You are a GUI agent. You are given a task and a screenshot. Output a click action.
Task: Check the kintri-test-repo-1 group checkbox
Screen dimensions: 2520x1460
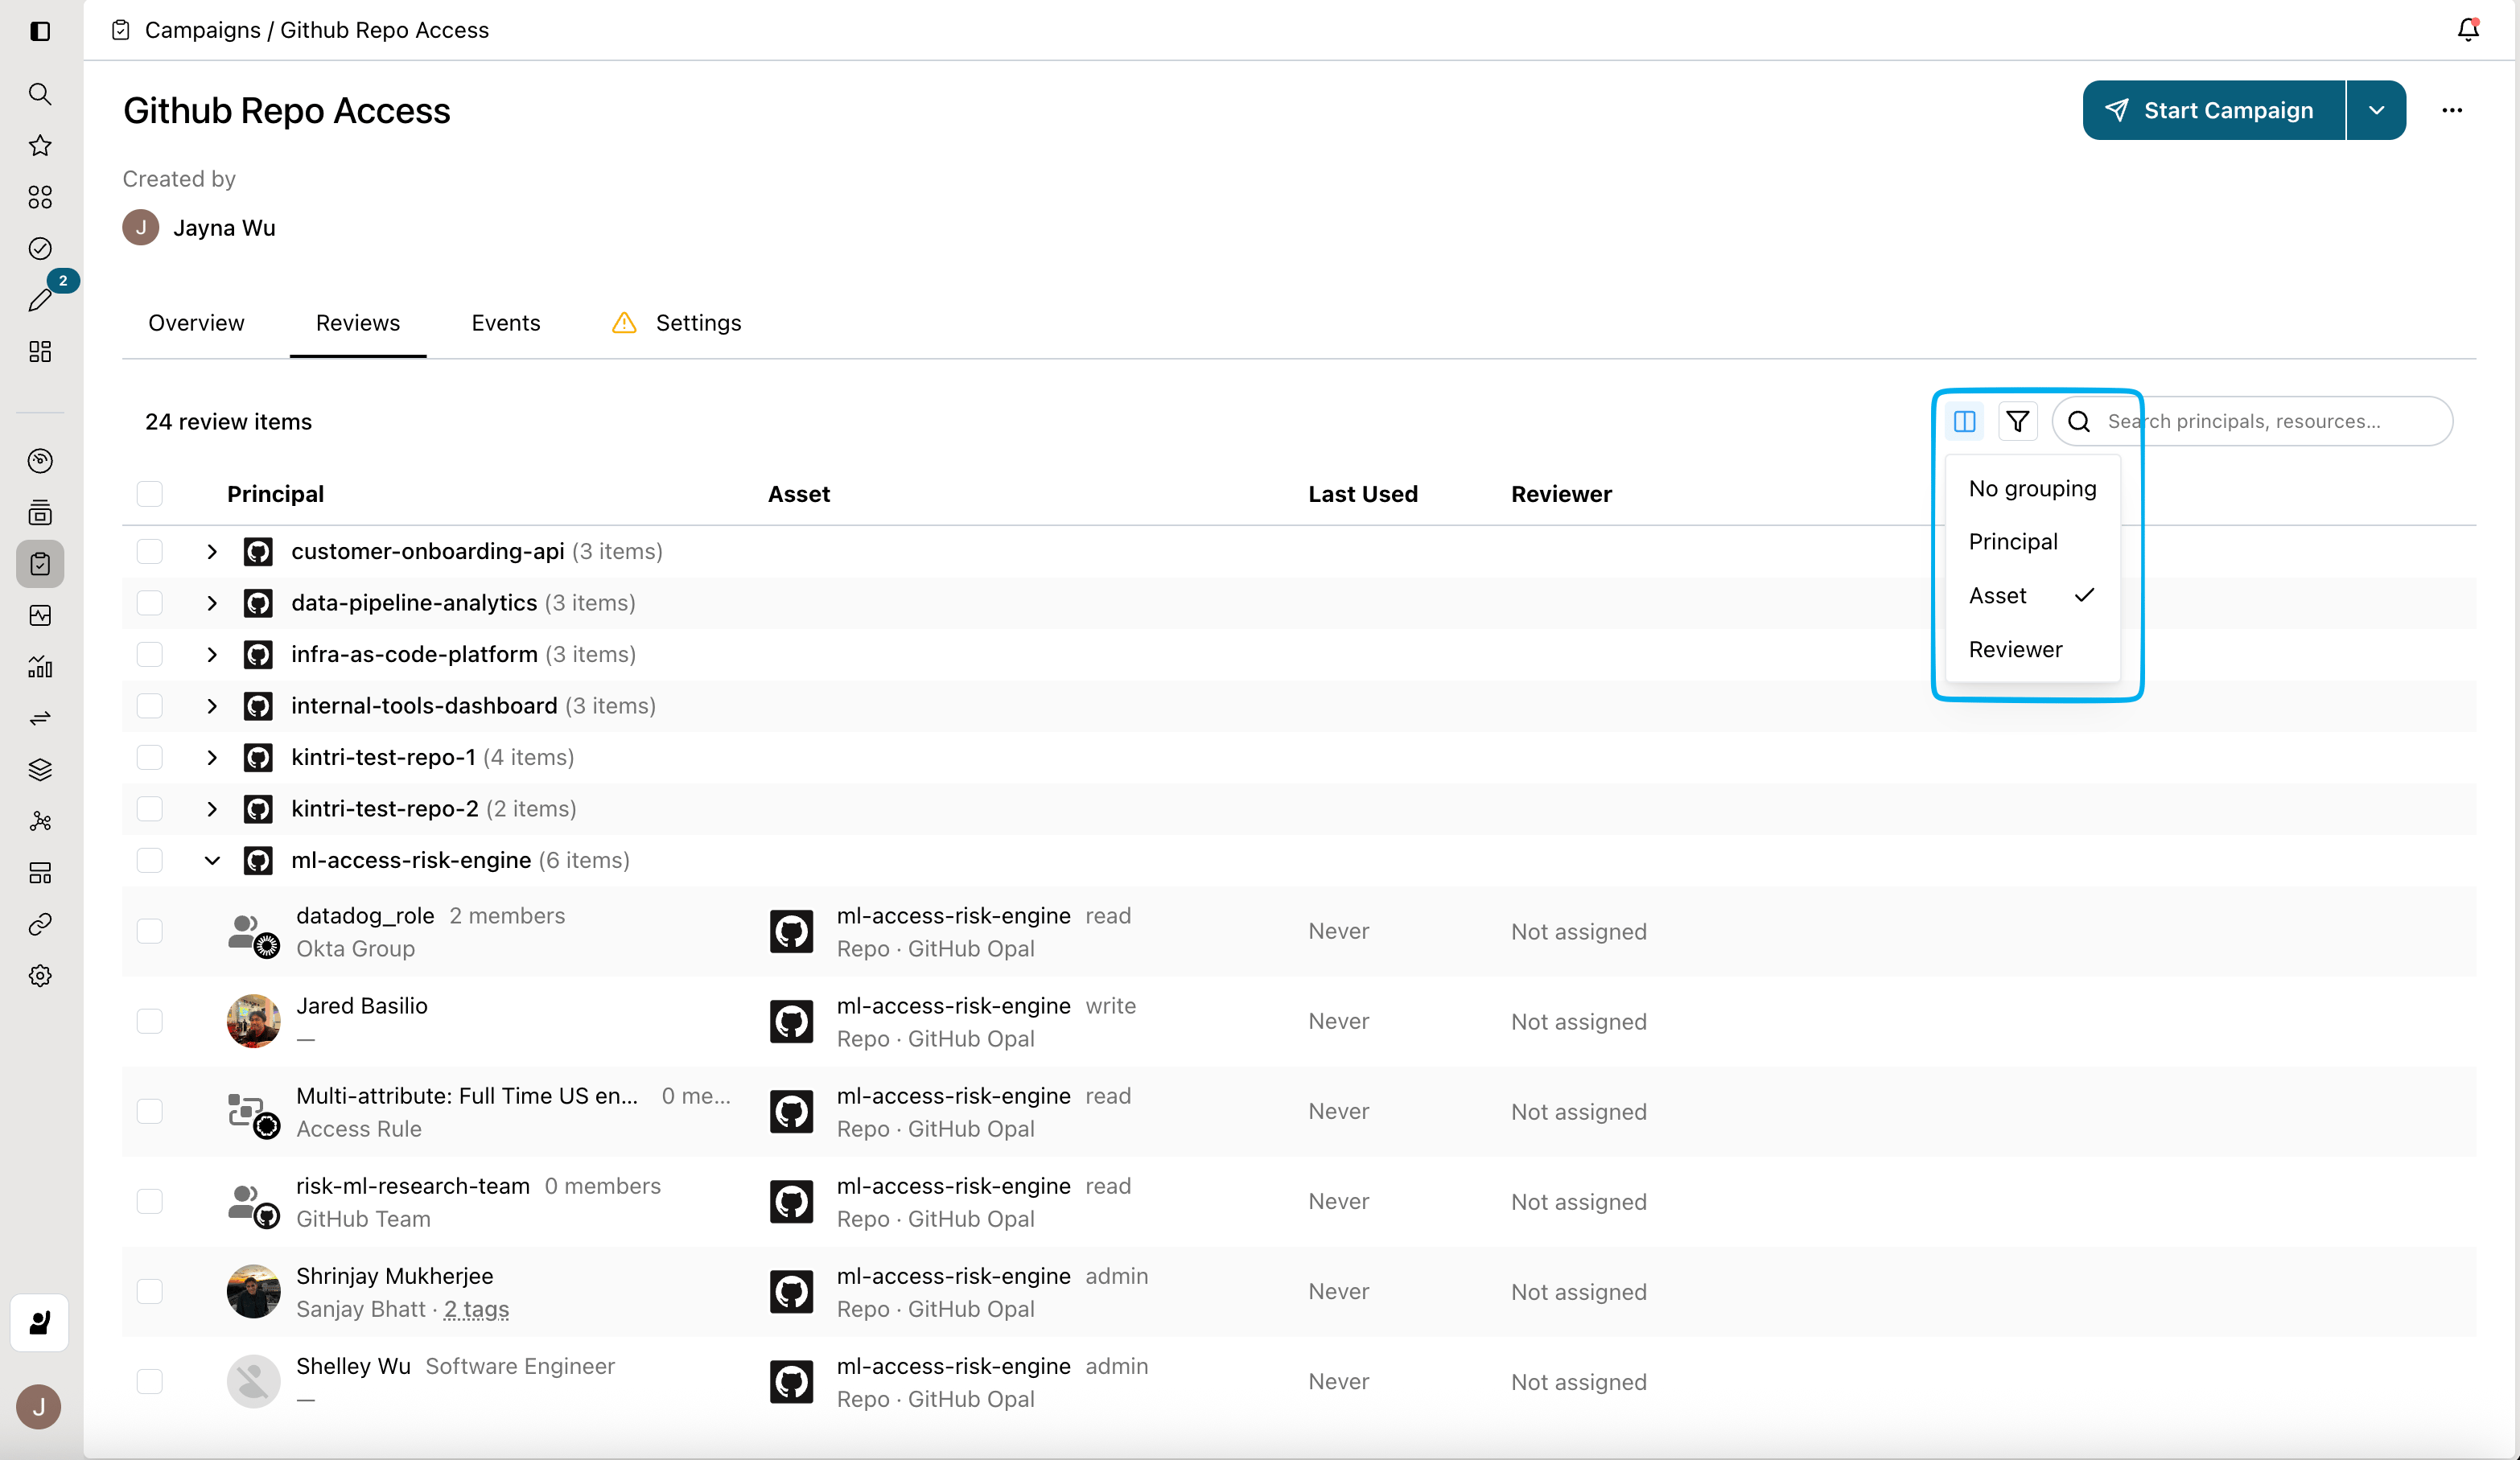coord(150,757)
